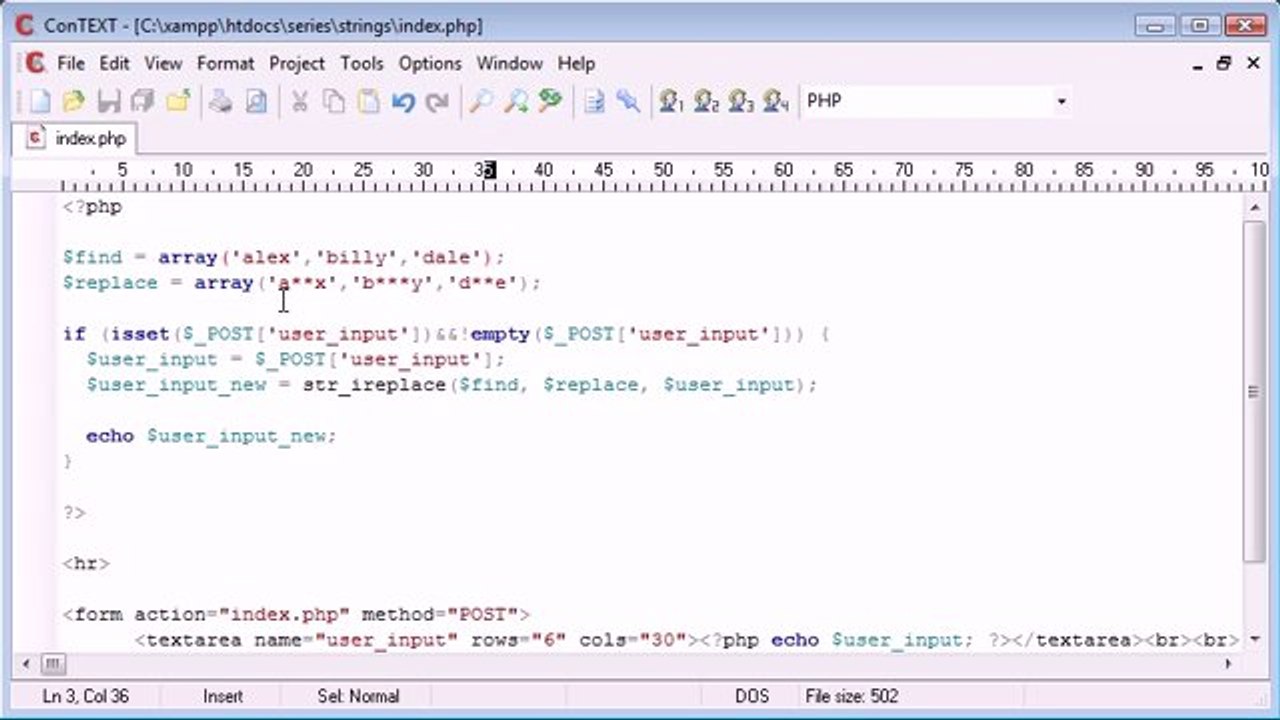Viewport: 1280px width, 720px height.
Task: Run user command 2 icon
Action: tap(706, 101)
